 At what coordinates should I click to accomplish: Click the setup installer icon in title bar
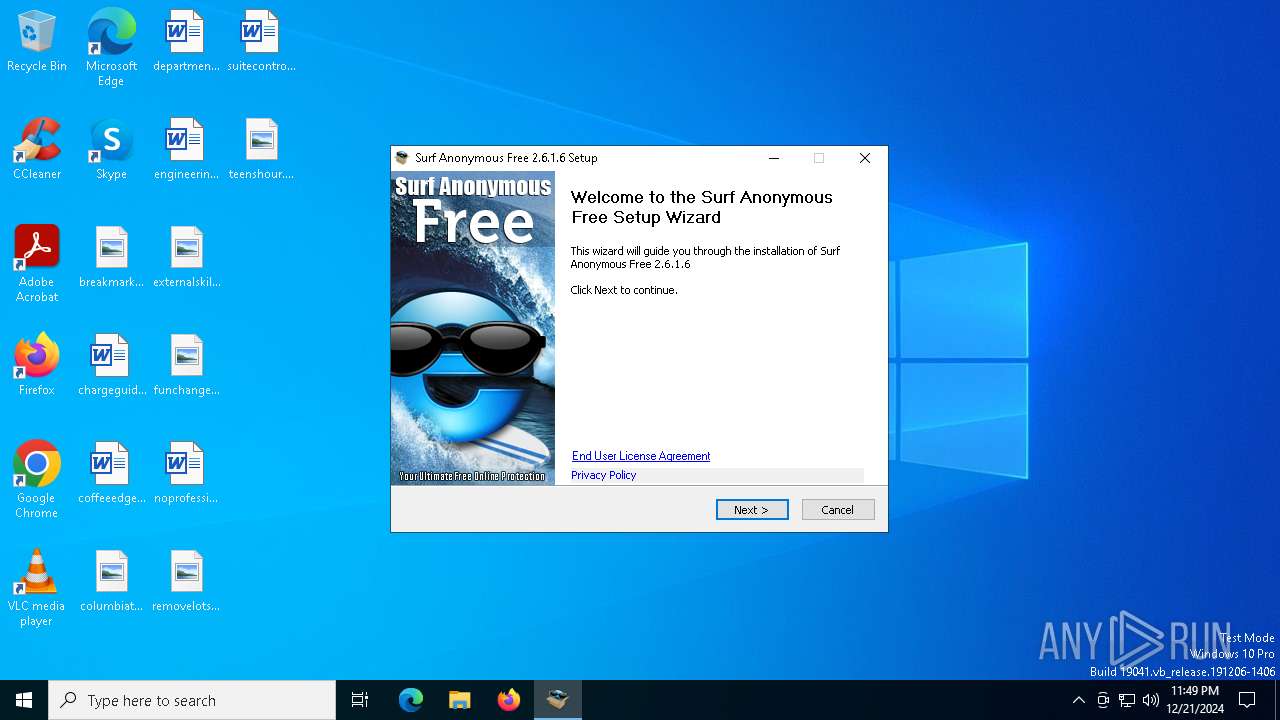coord(402,158)
